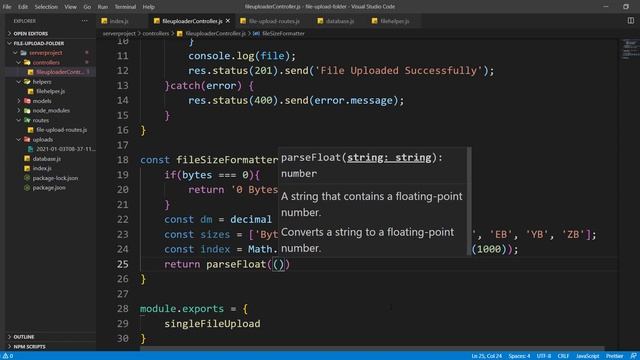The height and width of the screenshot is (360, 640).
Task: Collapse the helpers folder
Action: pos(19,82)
